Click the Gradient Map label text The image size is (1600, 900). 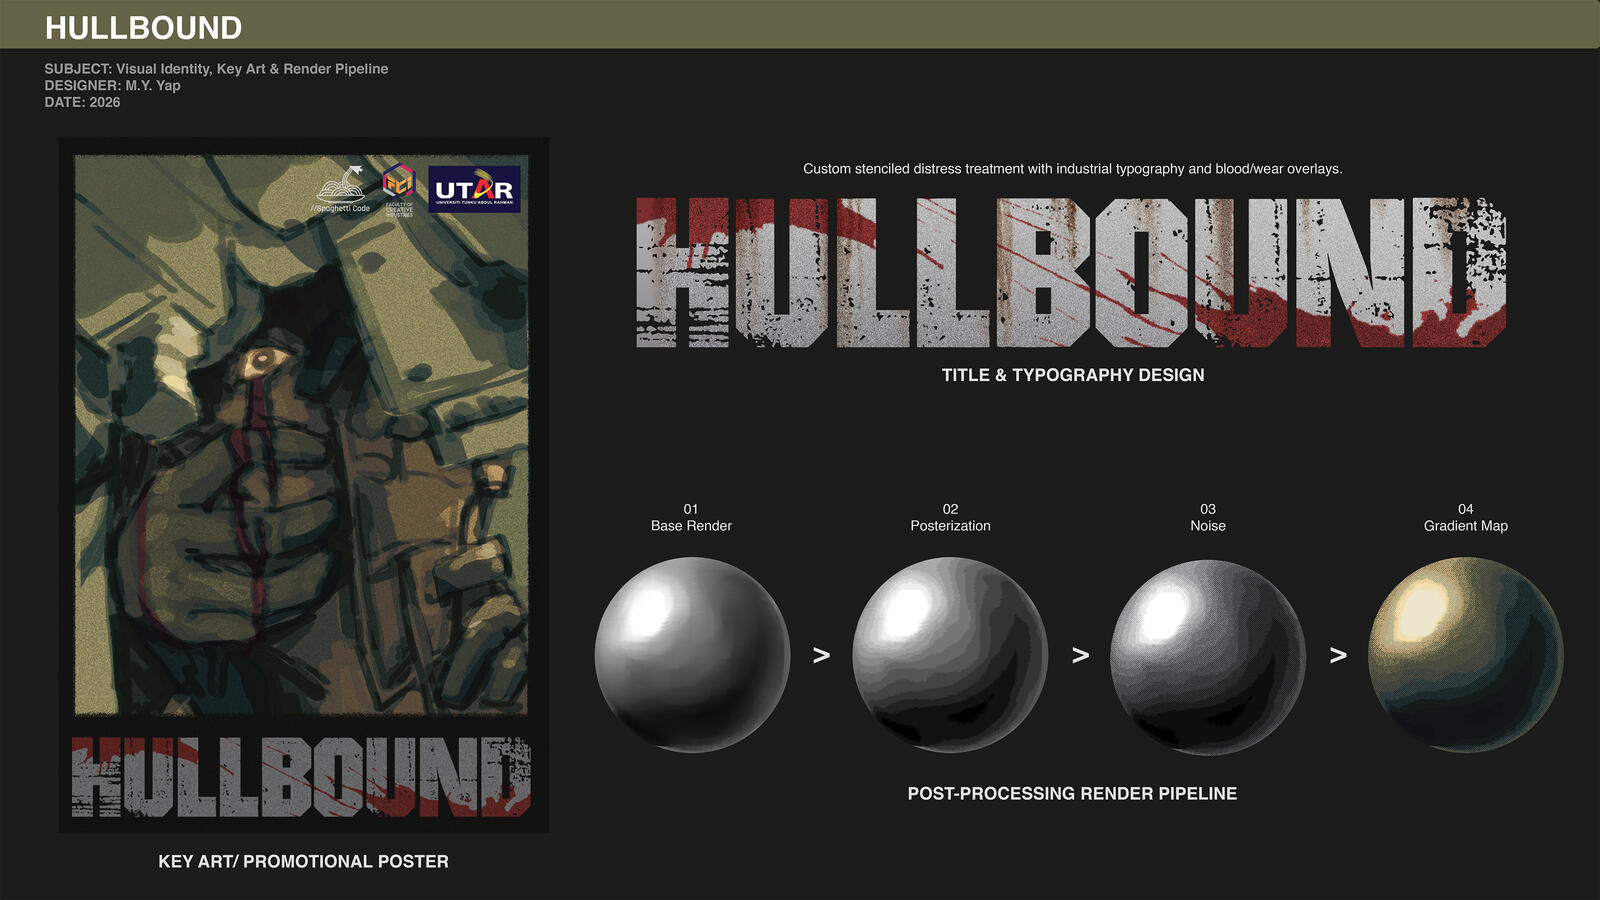(x=1466, y=526)
